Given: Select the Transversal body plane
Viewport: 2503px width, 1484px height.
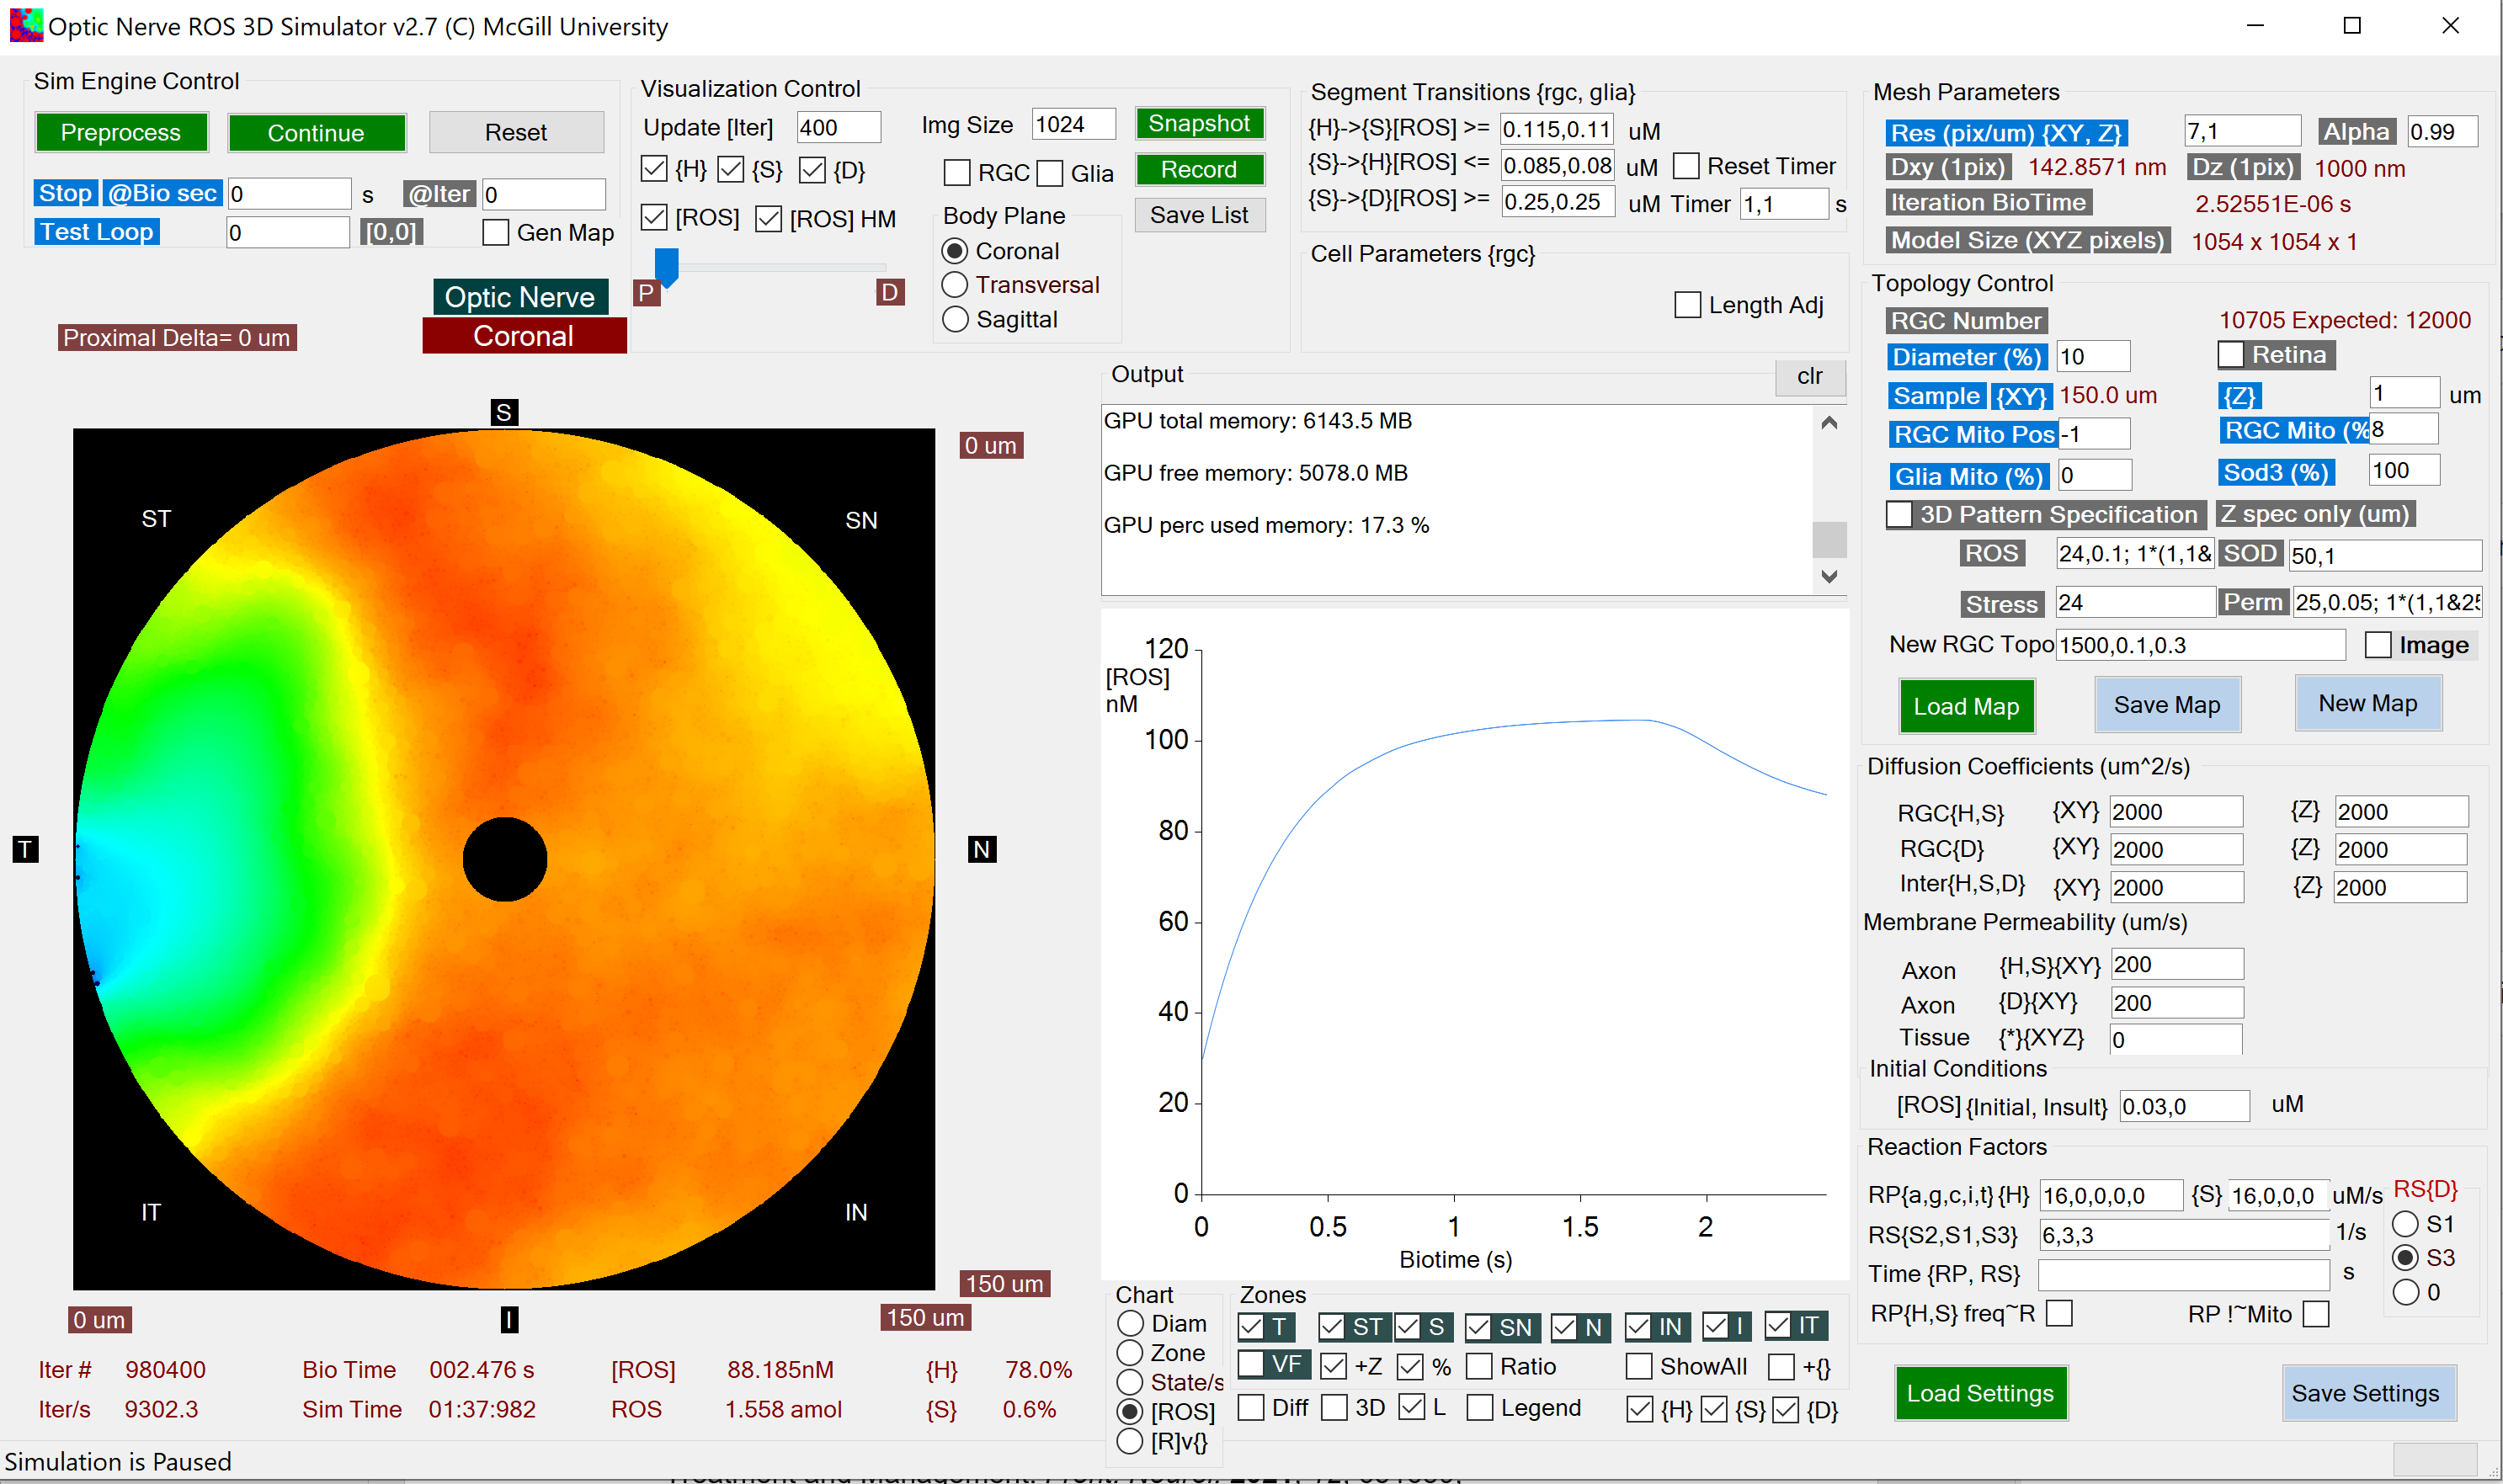Looking at the screenshot, I should [x=955, y=285].
